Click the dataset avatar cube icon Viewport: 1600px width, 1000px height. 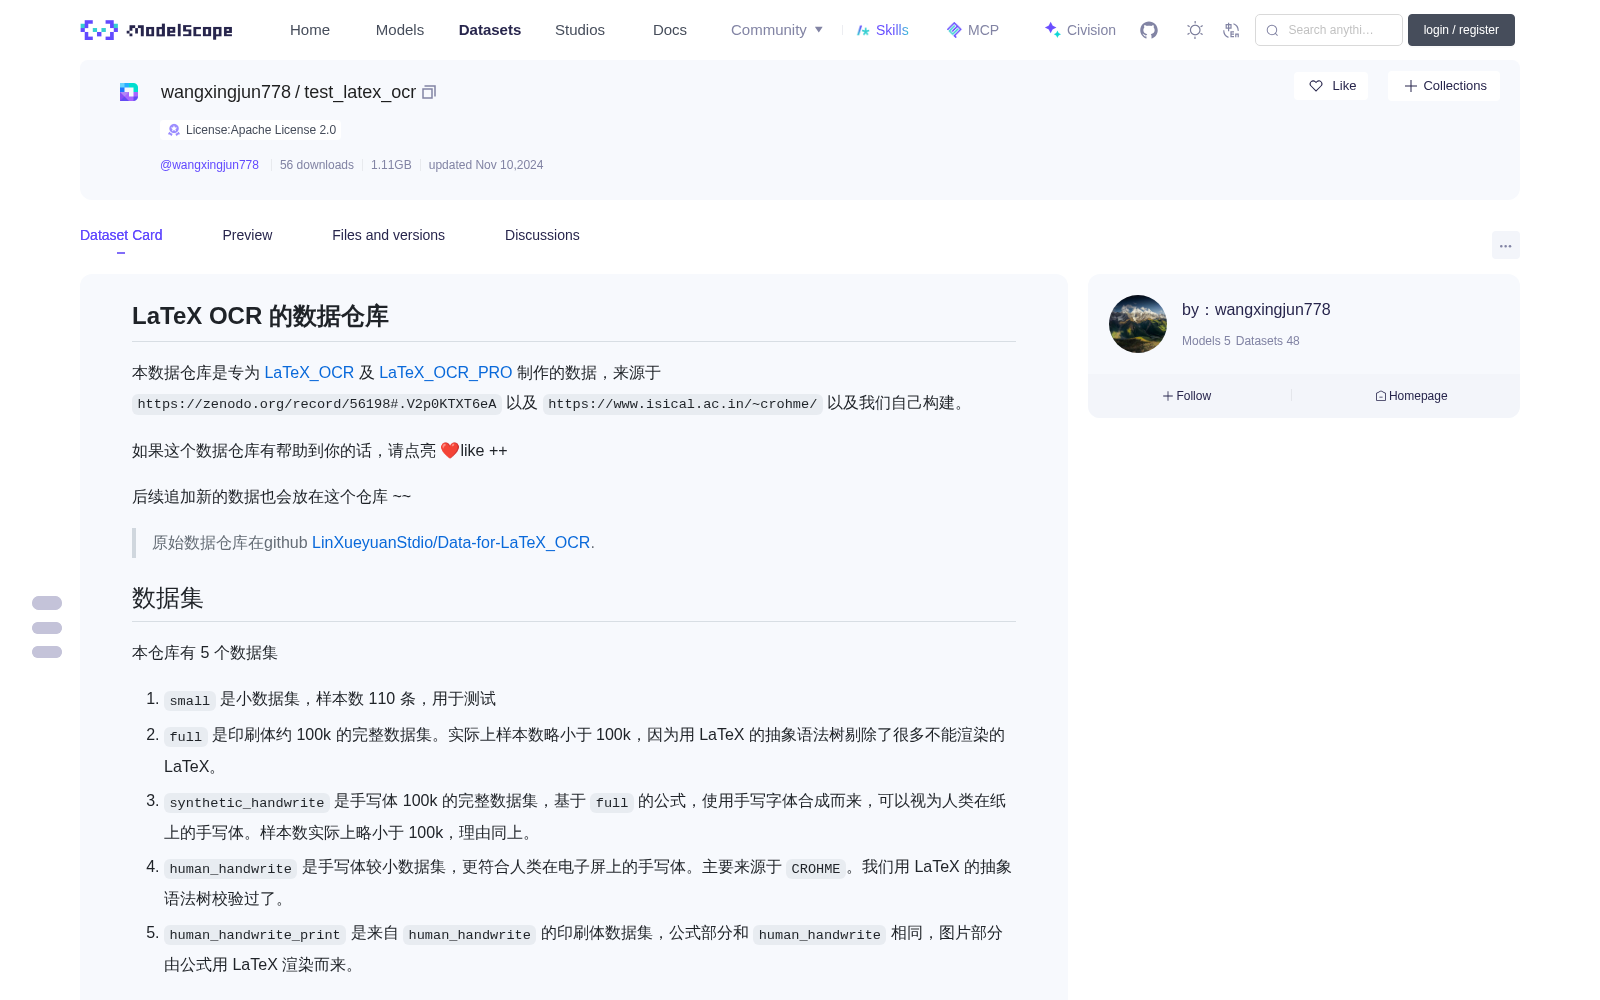coord(129,92)
